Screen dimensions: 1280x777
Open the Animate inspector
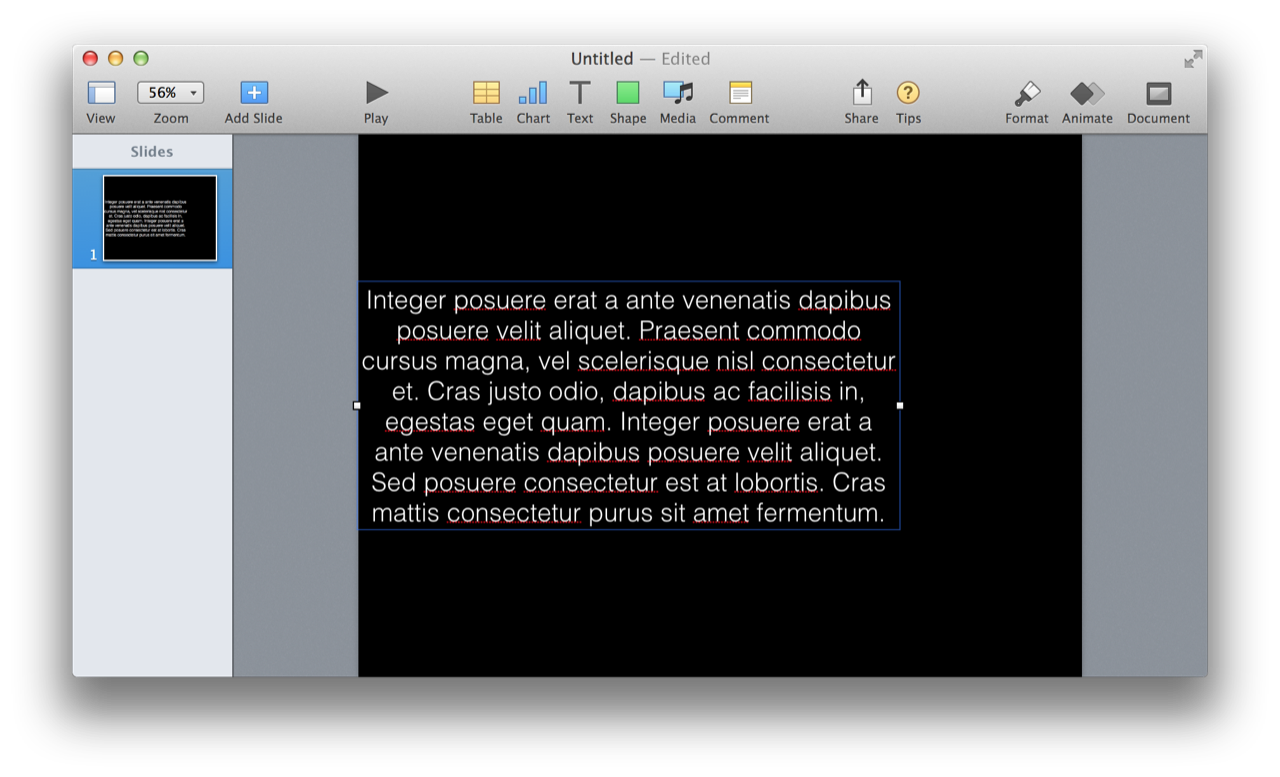coord(1087,93)
